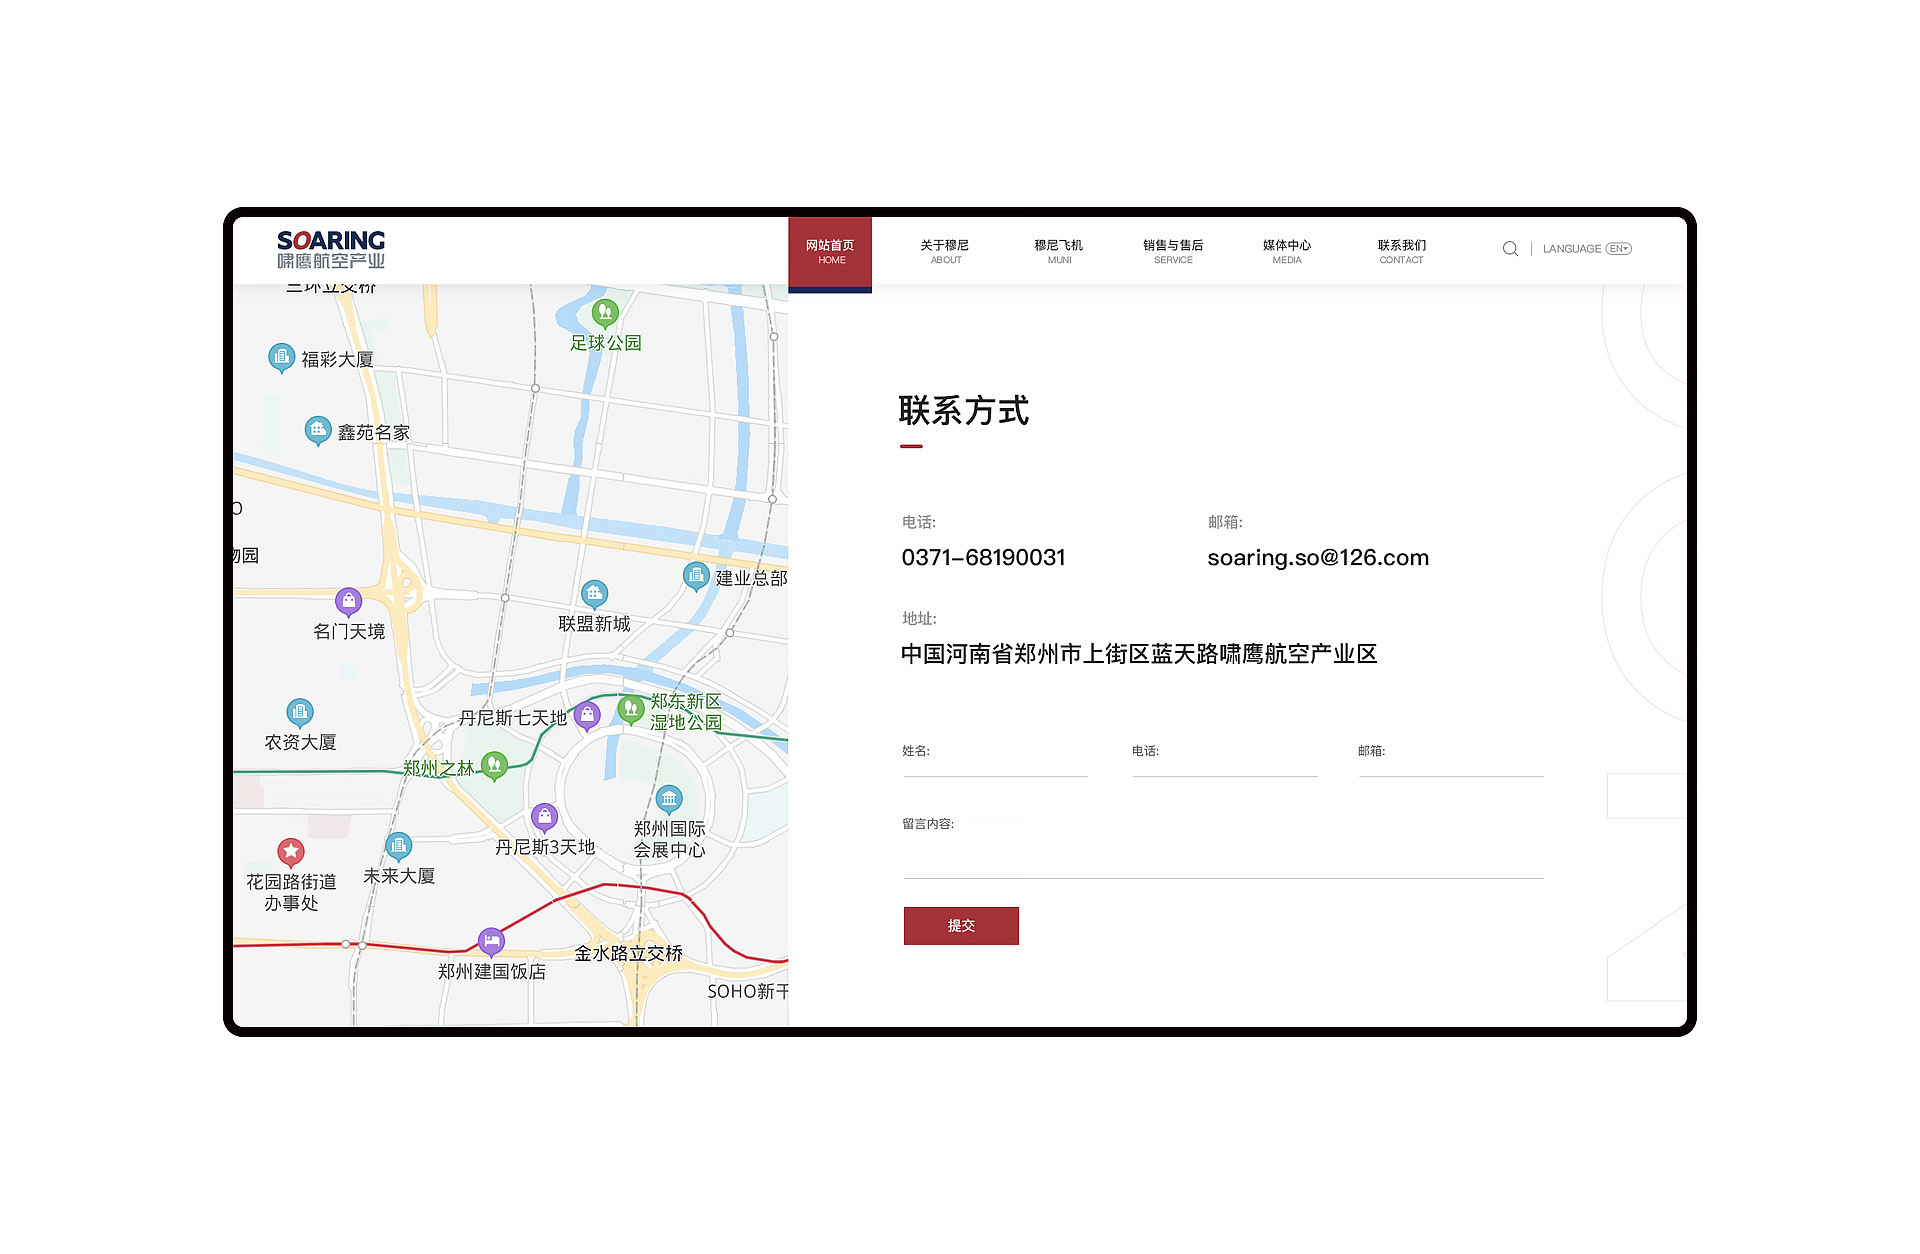Focus the 留言内容 message field
The image size is (1920, 1254).
coord(1224,848)
